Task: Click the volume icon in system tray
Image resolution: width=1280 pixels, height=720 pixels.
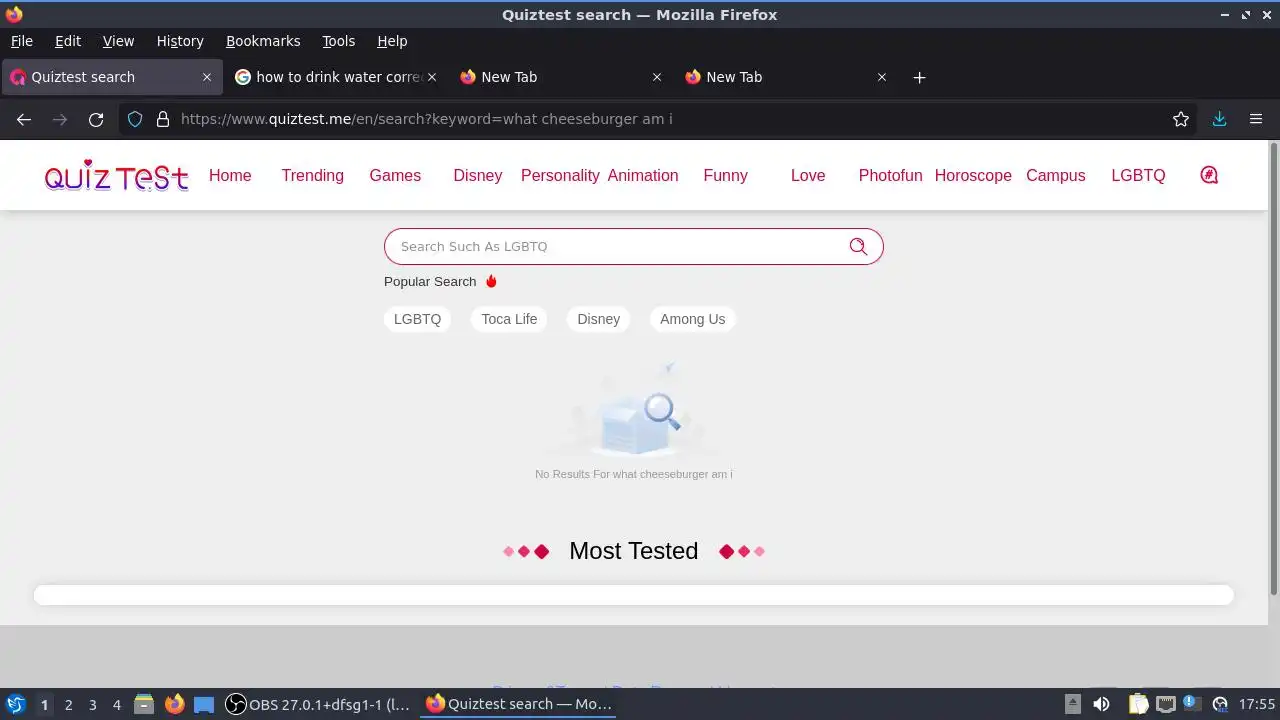Action: click(1101, 704)
